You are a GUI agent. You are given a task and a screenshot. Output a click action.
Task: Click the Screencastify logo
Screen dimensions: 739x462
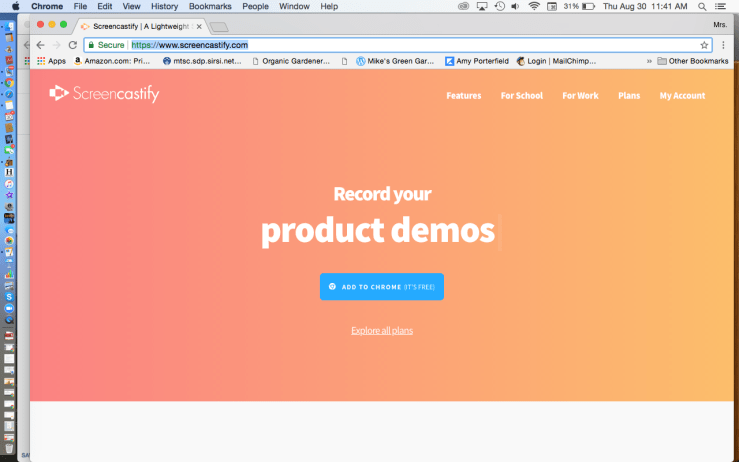point(104,94)
